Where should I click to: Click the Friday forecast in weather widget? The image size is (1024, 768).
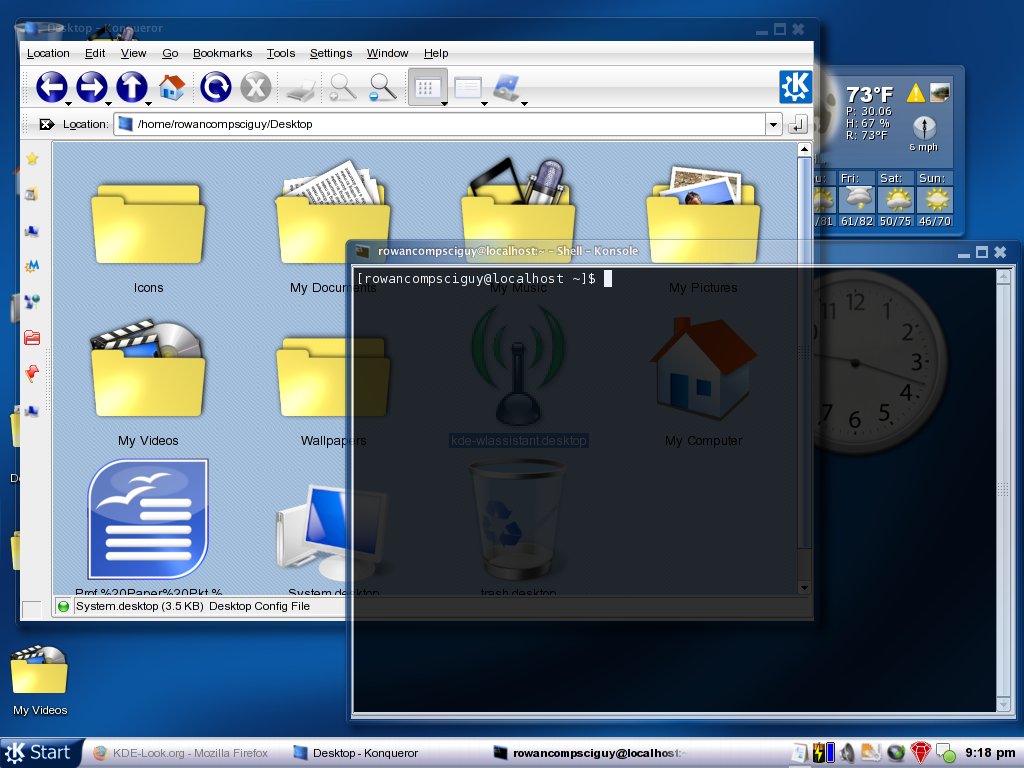tap(857, 199)
